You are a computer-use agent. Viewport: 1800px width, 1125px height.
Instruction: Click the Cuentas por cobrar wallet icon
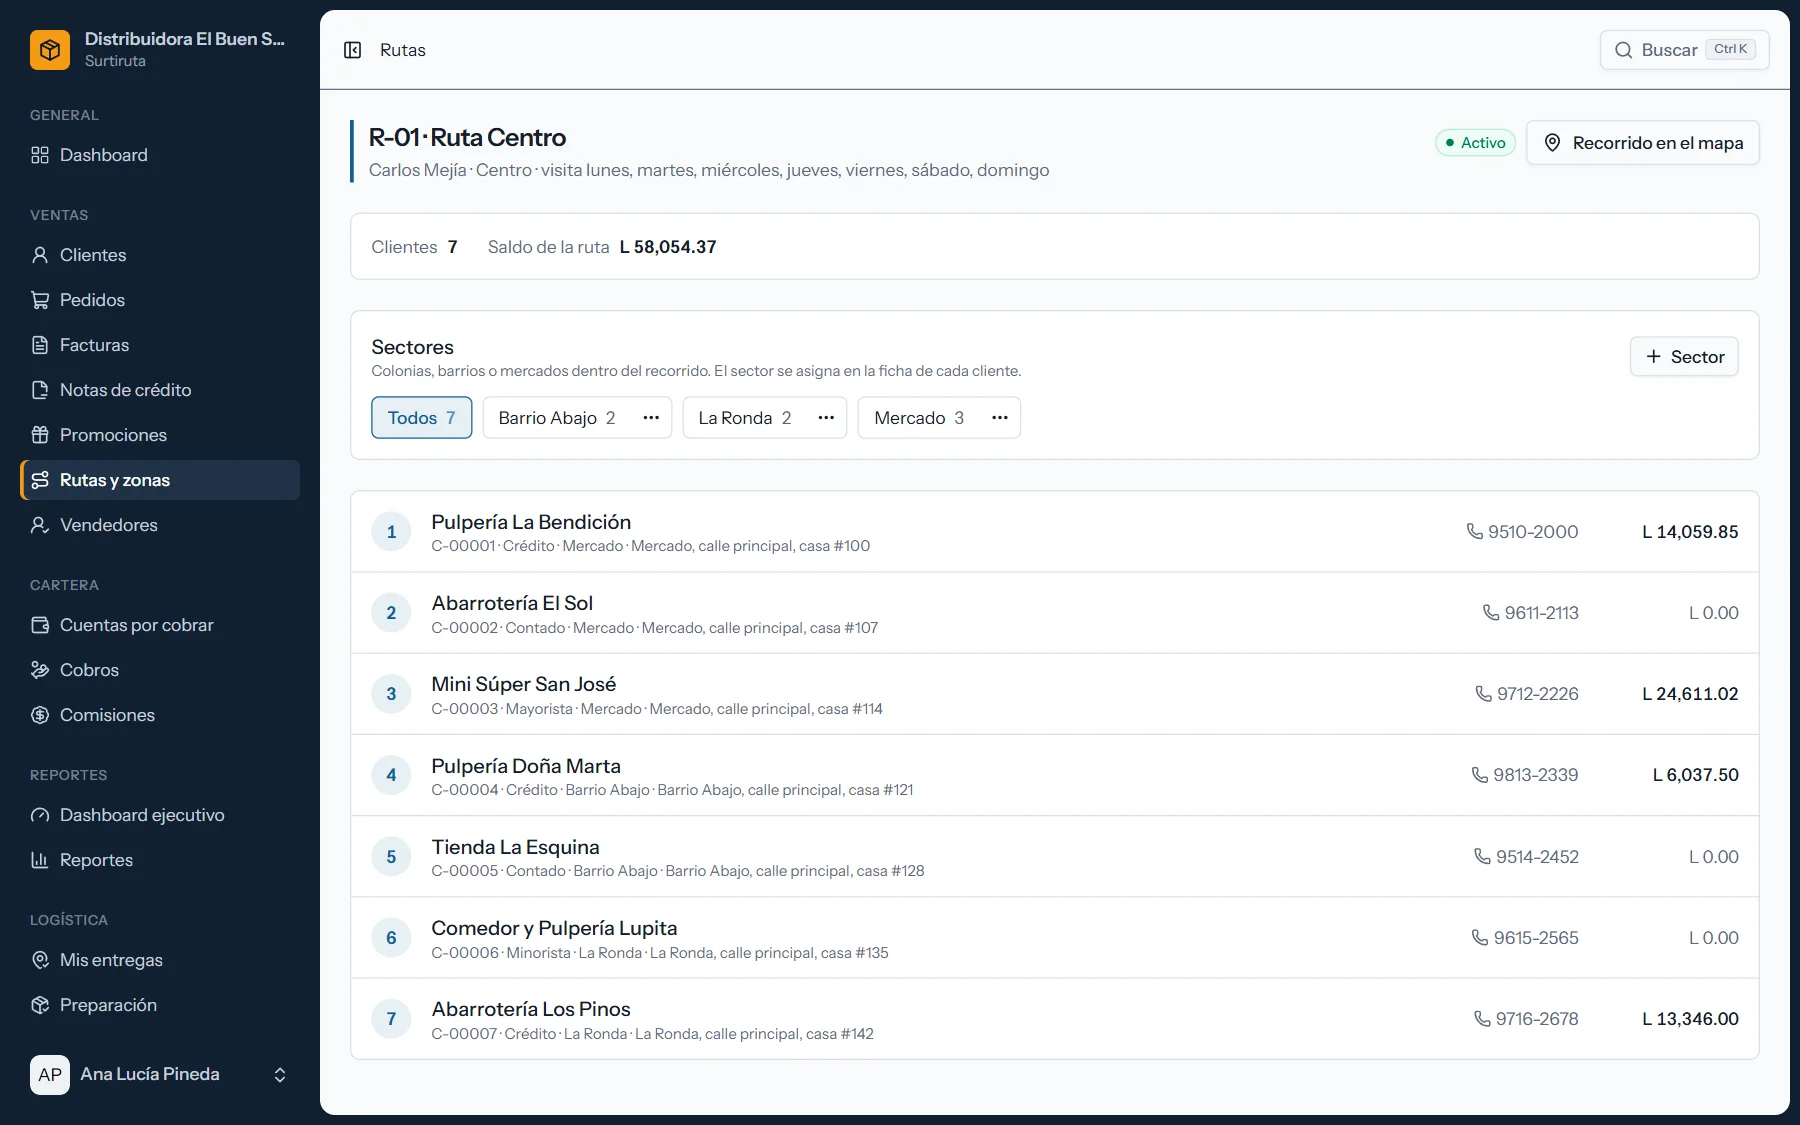tap(40, 625)
